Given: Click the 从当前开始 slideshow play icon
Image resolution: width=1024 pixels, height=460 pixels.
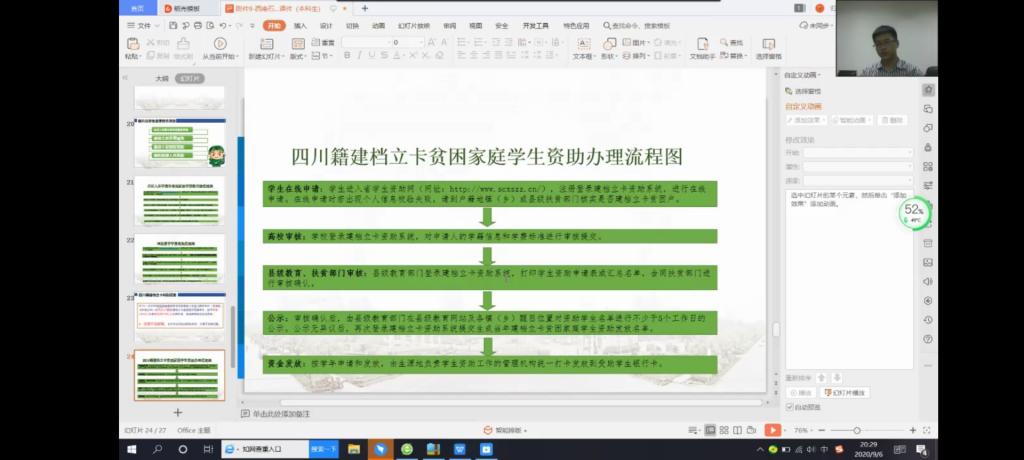Looking at the screenshot, I should coord(220,43).
